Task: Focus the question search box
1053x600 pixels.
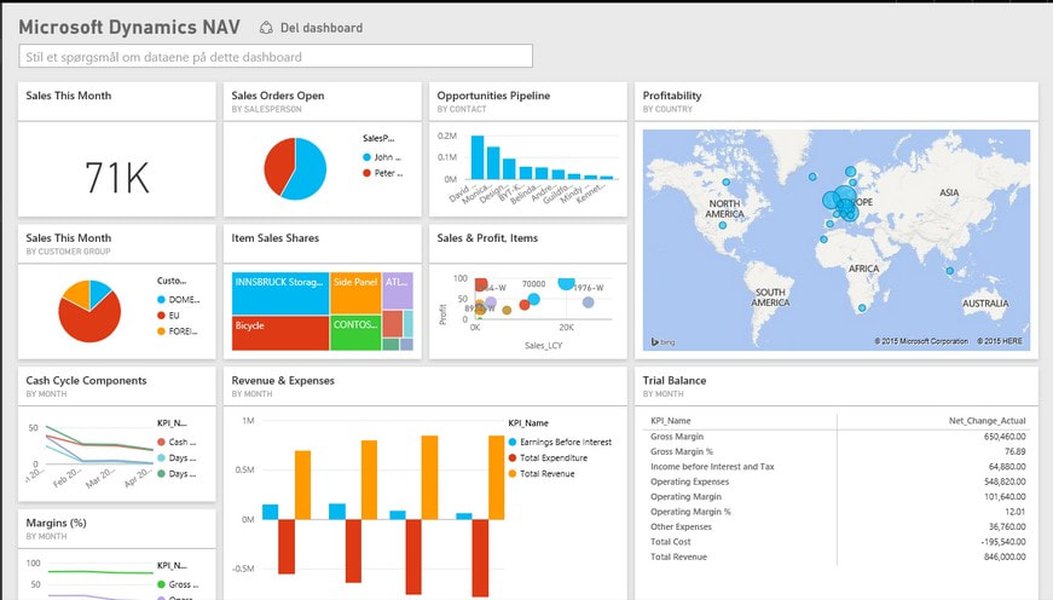Action: [x=276, y=56]
